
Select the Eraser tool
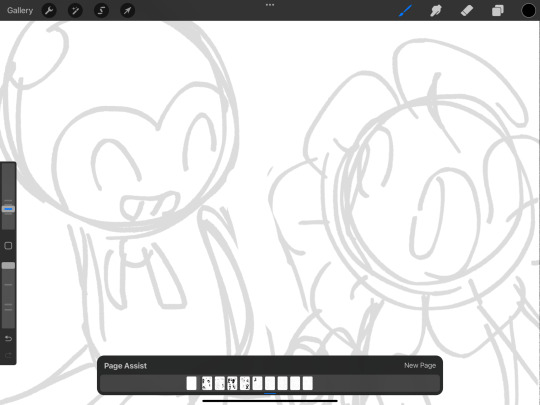(x=467, y=11)
